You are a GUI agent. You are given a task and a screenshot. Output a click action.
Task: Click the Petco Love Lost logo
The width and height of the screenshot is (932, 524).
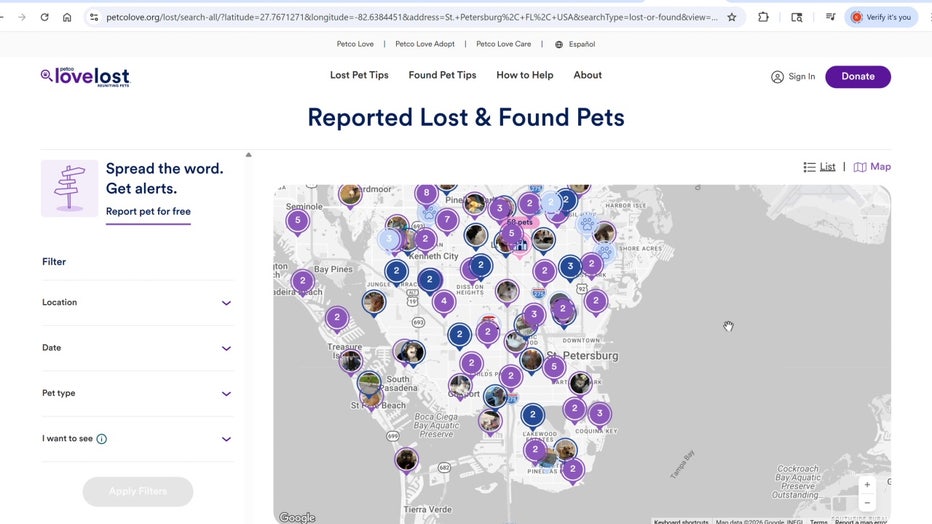(x=85, y=76)
